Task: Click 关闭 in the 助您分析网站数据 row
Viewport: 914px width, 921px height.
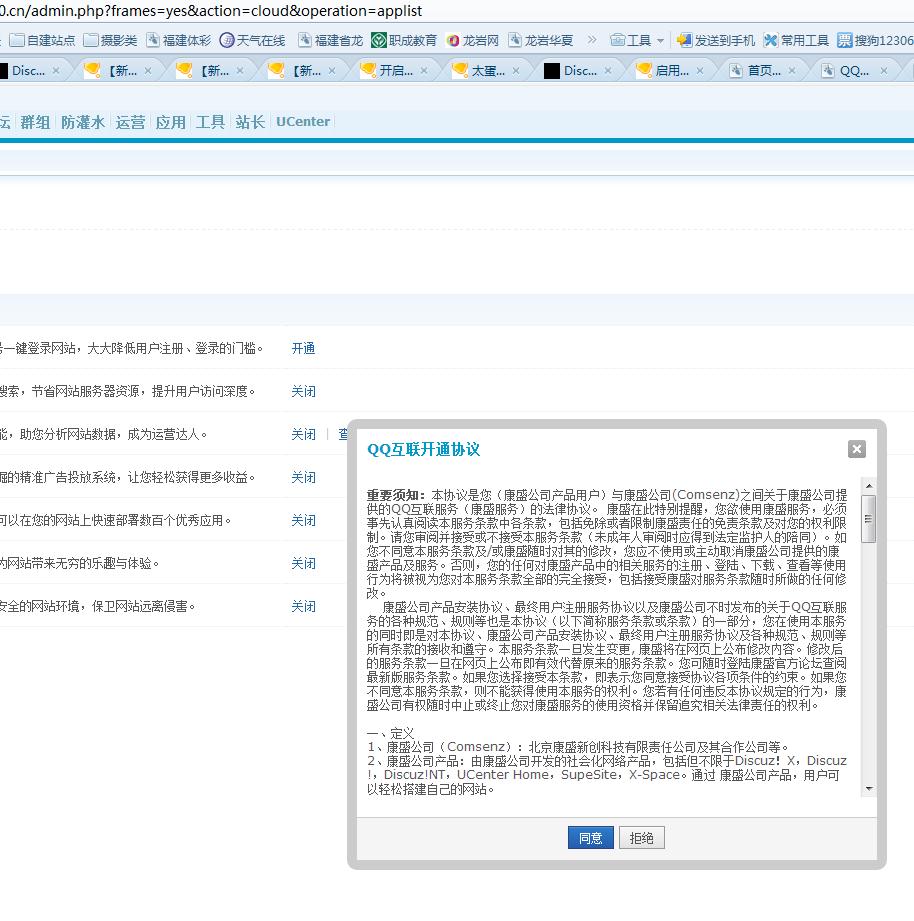Action: pyautogui.click(x=303, y=434)
